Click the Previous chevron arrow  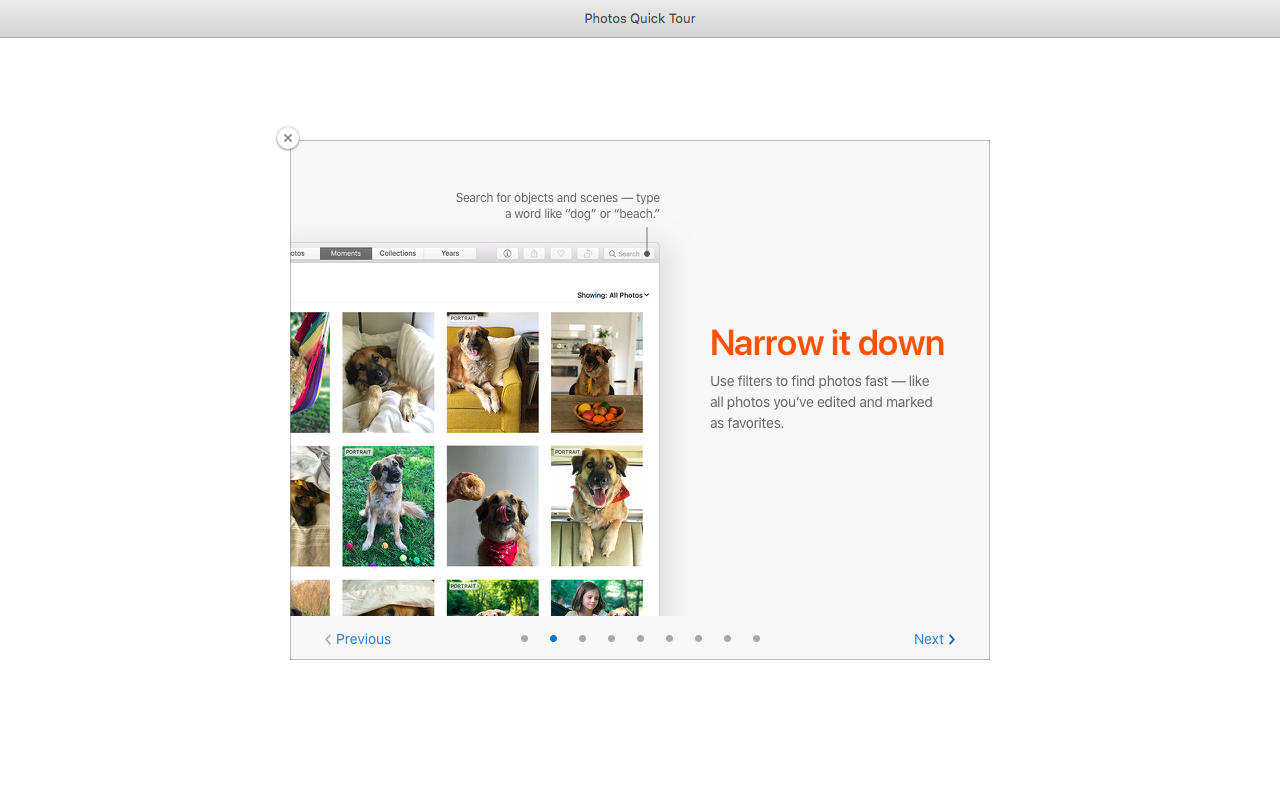click(x=328, y=640)
